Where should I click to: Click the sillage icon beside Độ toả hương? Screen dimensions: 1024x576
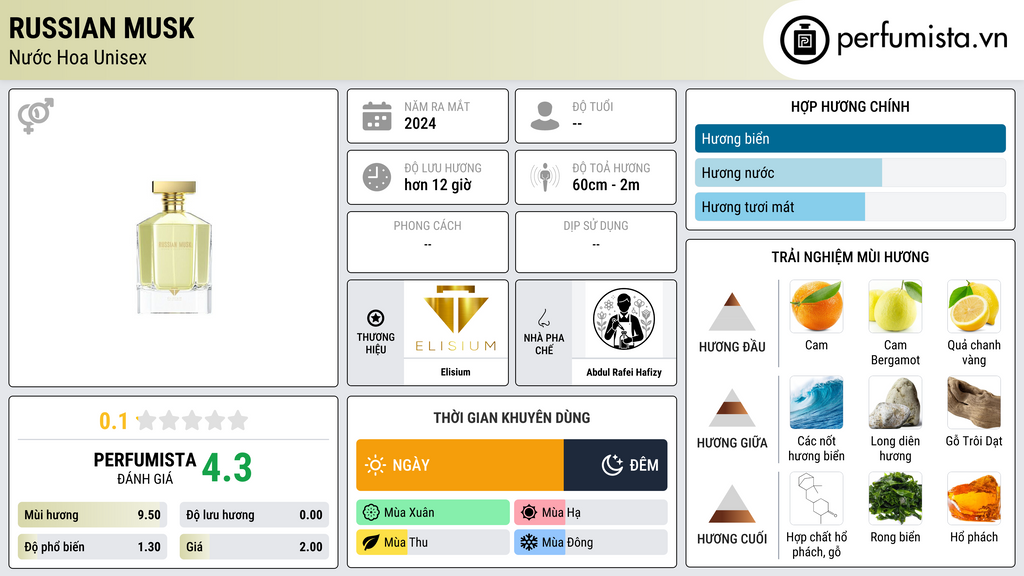pos(545,177)
